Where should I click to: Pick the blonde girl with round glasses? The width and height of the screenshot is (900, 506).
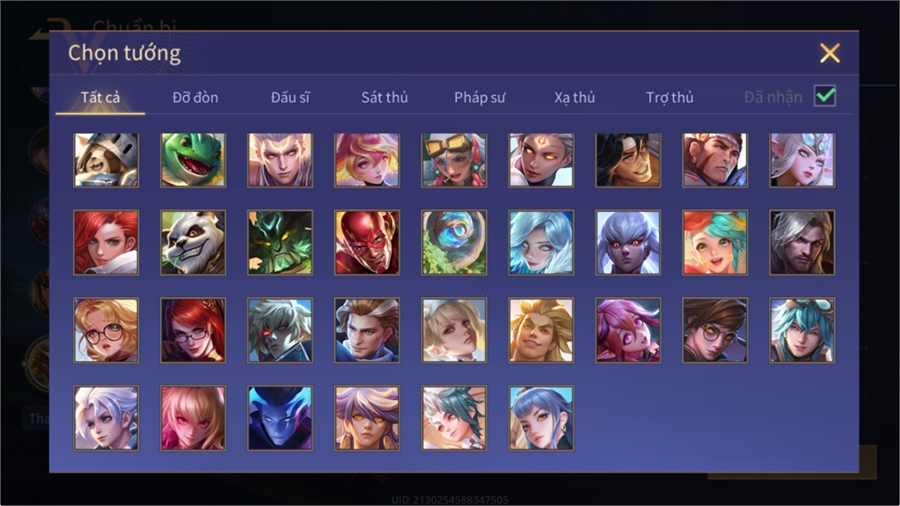click(x=106, y=330)
